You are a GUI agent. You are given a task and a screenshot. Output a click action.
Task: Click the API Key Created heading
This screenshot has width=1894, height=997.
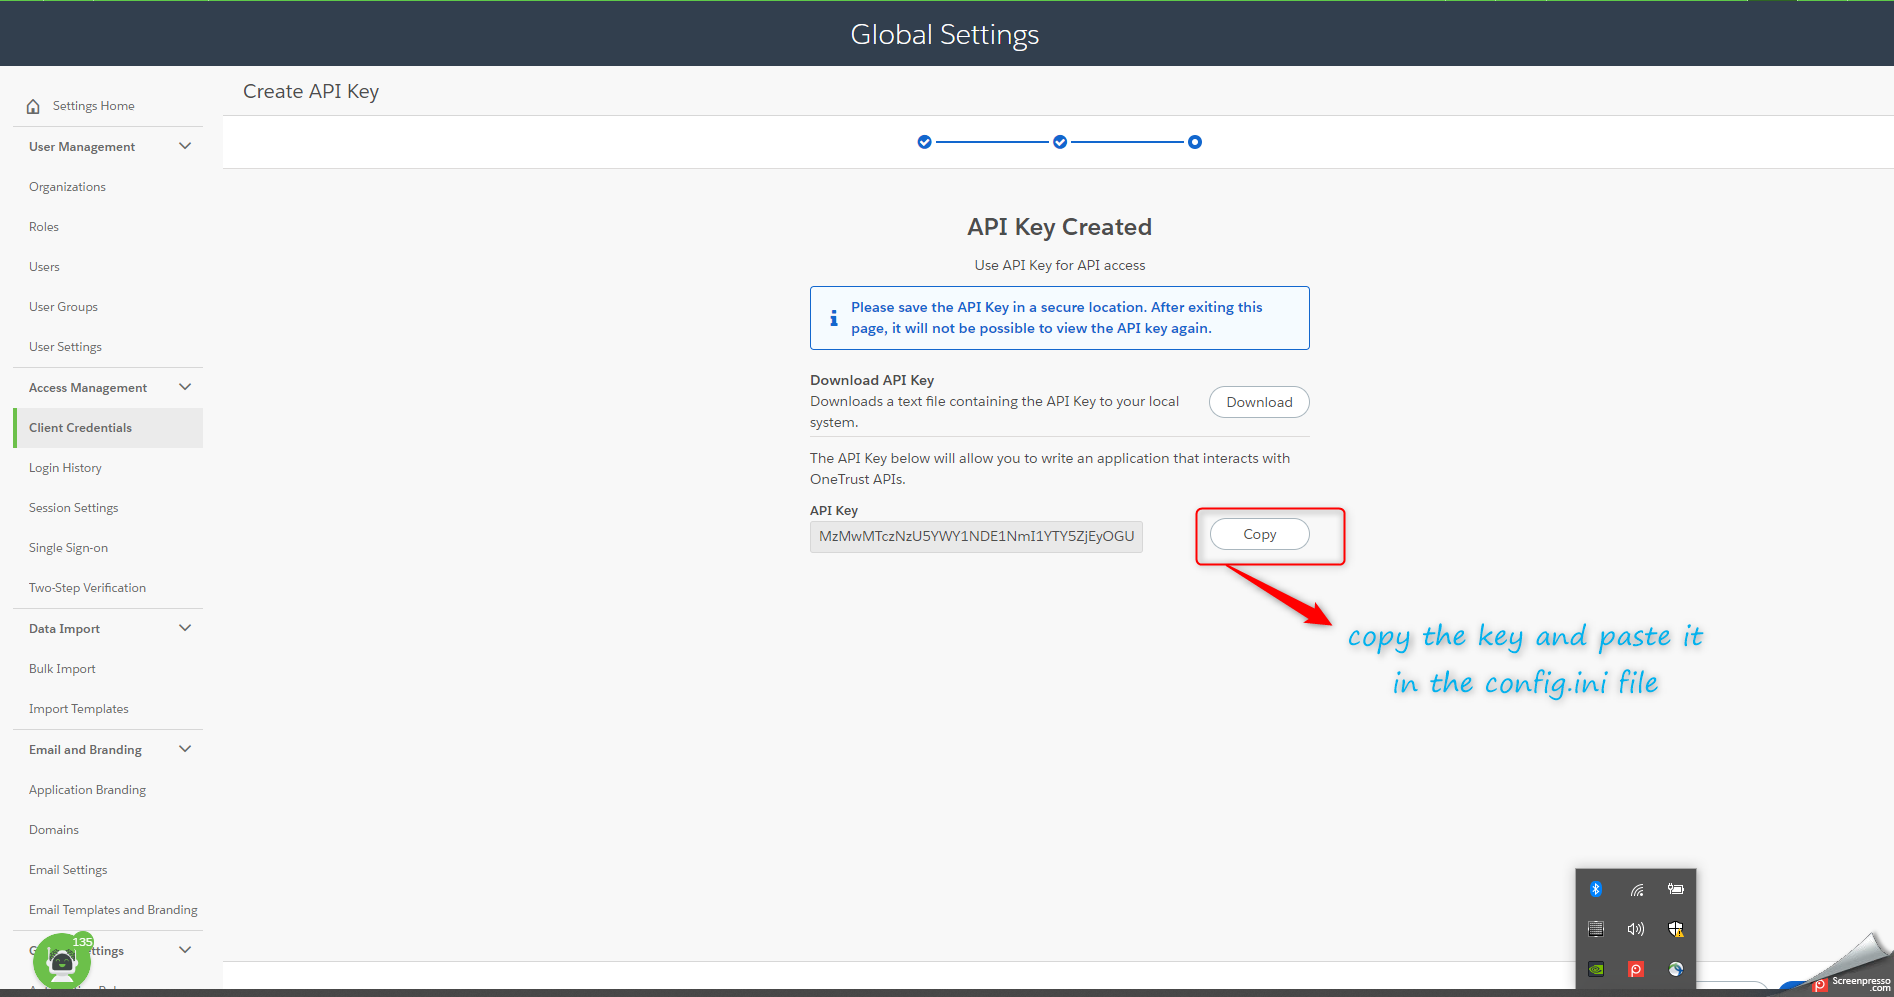(1059, 227)
